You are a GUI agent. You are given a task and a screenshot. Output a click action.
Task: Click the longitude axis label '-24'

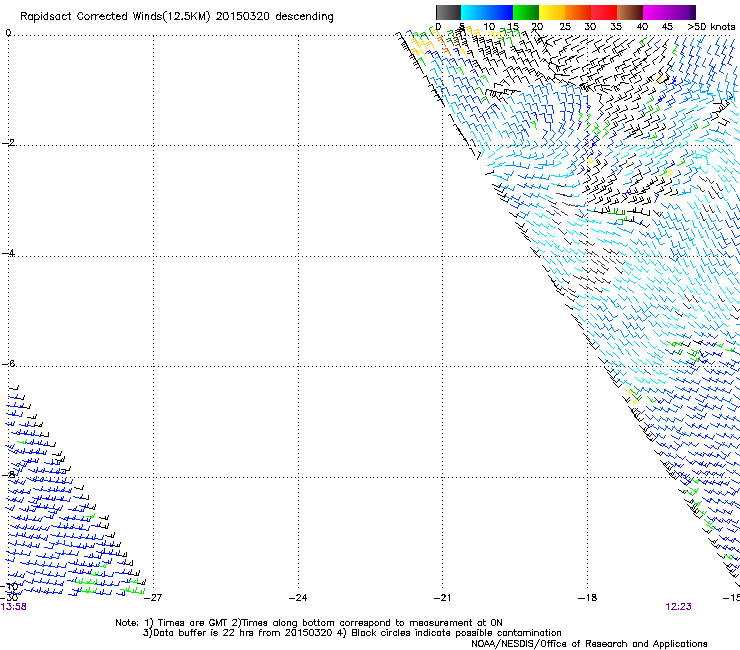298,598
